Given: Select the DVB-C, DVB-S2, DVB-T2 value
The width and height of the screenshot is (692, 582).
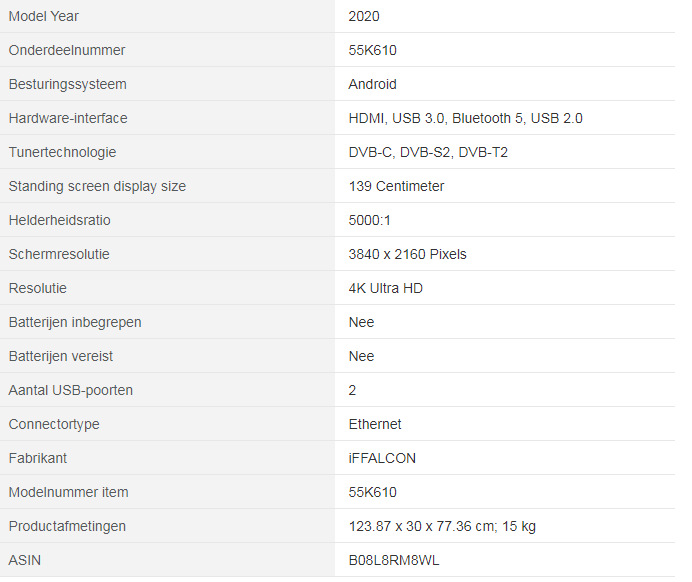Looking at the screenshot, I should click(x=428, y=152).
